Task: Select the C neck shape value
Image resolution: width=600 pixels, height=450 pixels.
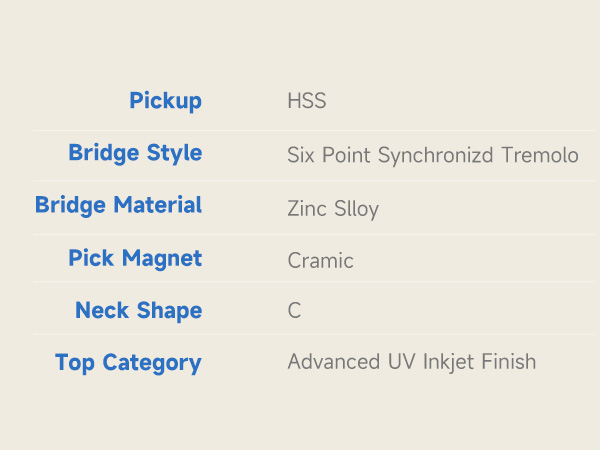Action: point(294,311)
